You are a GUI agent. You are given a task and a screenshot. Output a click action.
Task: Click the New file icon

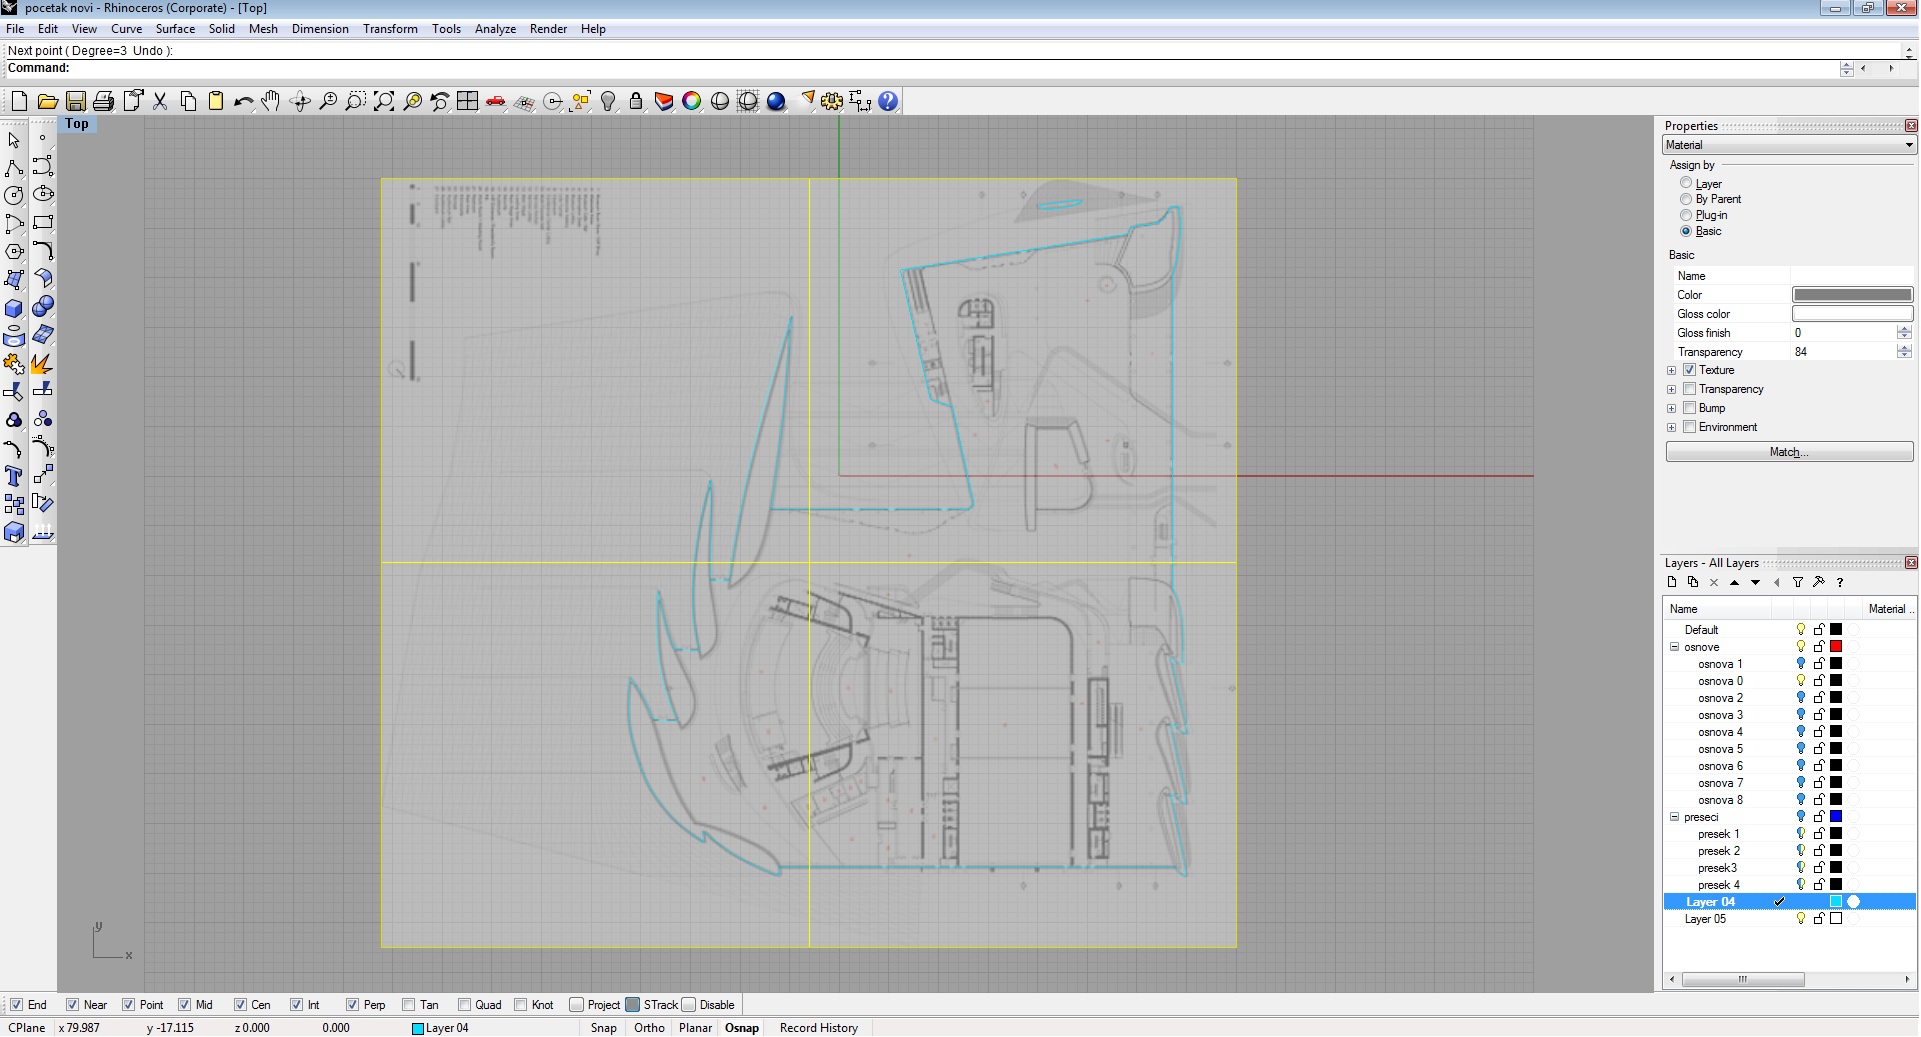19,101
